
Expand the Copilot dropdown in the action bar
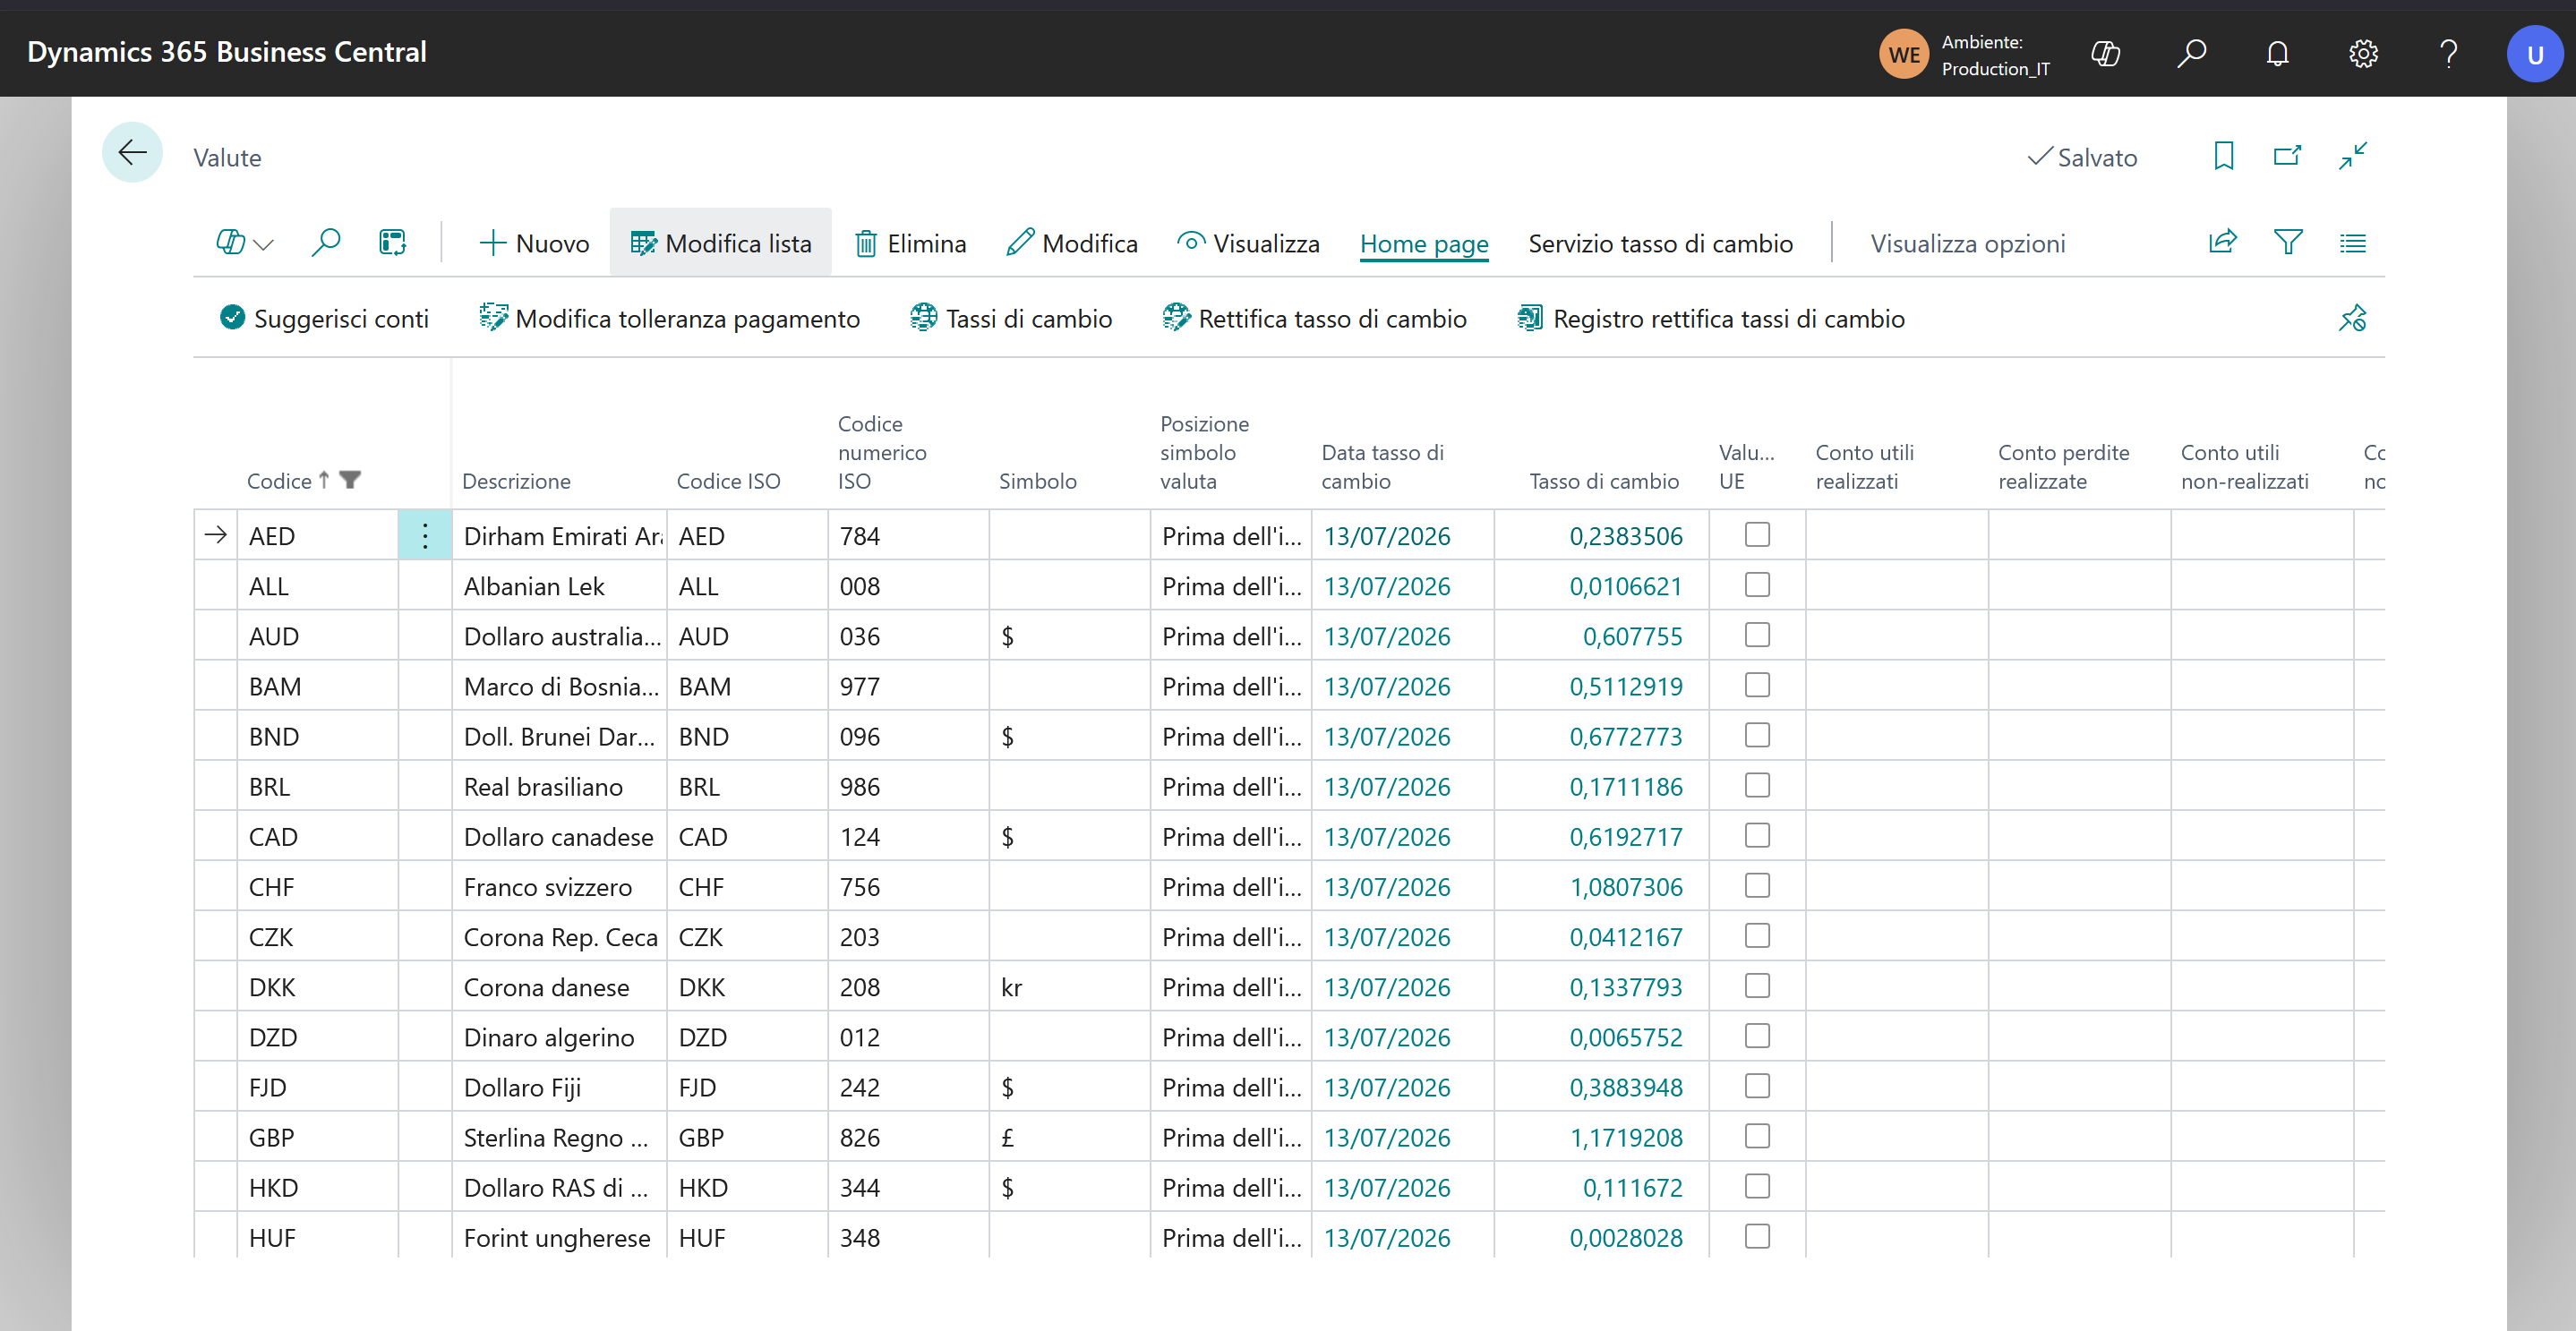[244, 243]
